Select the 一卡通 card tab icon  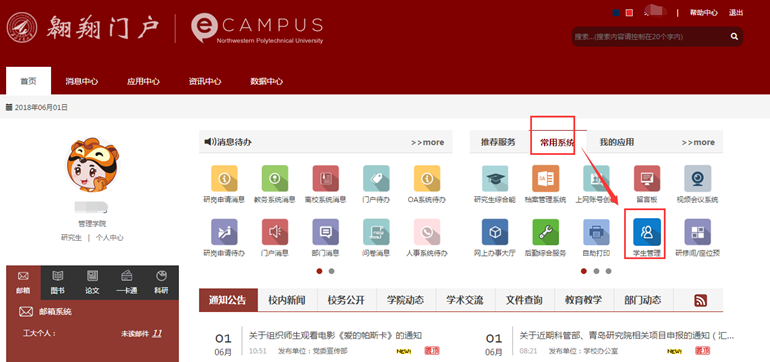pyautogui.click(x=126, y=276)
